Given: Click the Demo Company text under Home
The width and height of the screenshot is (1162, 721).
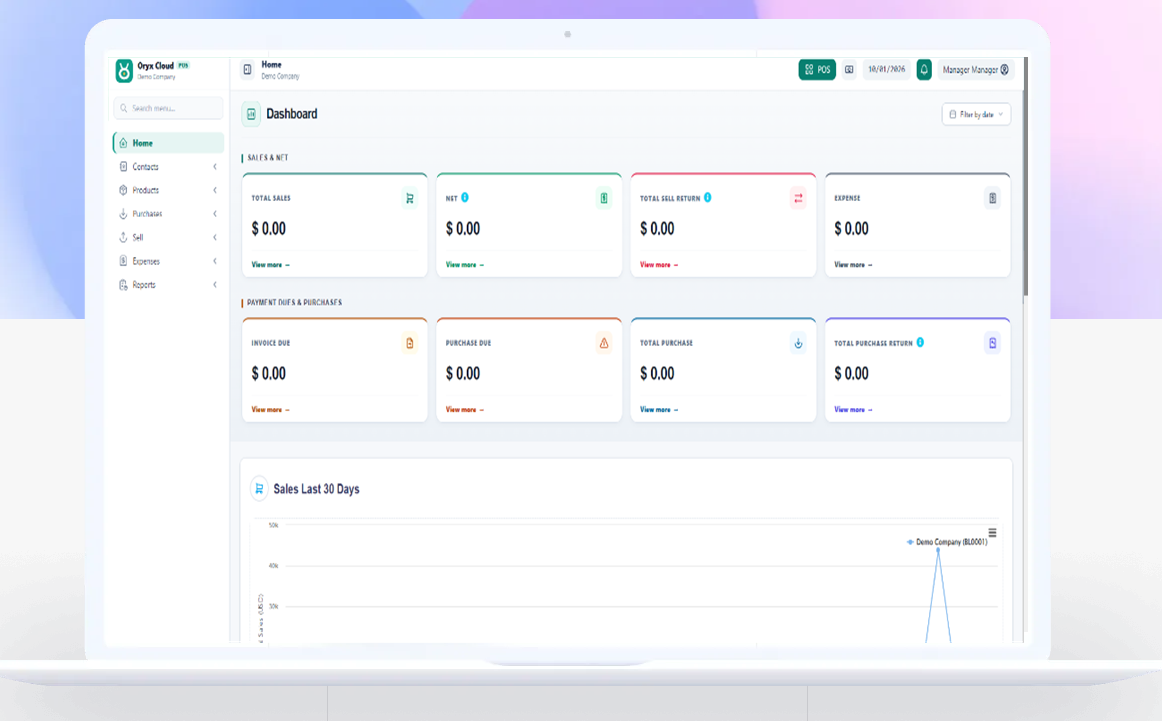Looking at the screenshot, I should click(280, 76).
